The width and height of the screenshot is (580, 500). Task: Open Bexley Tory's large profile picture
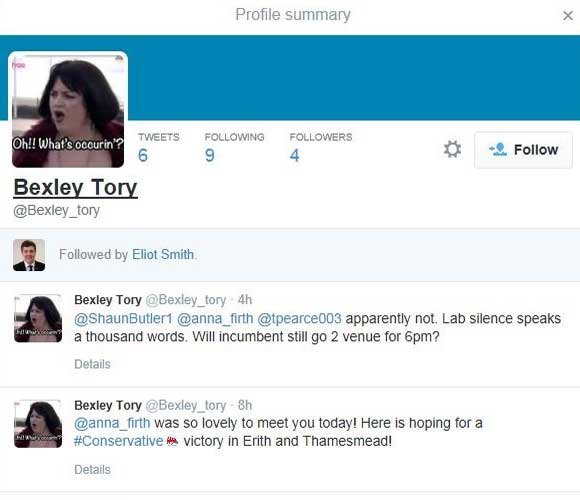coord(68,110)
